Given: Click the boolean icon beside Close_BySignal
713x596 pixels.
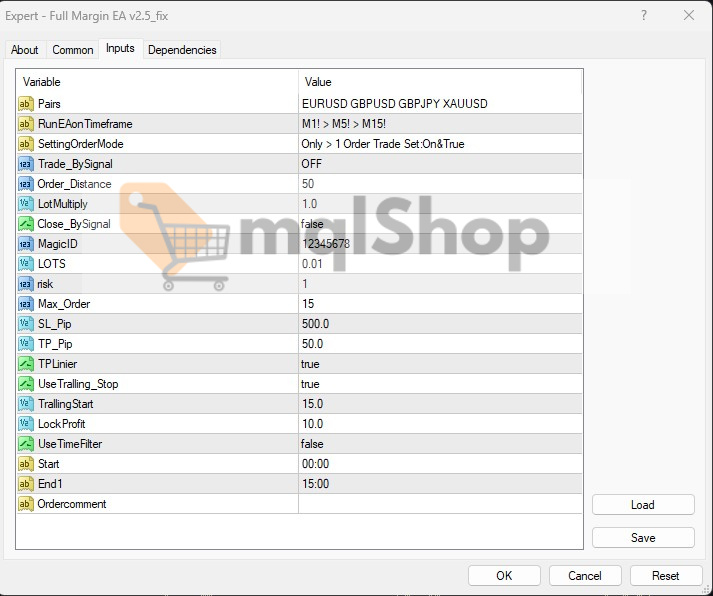Looking at the screenshot, I should (x=26, y=224).
